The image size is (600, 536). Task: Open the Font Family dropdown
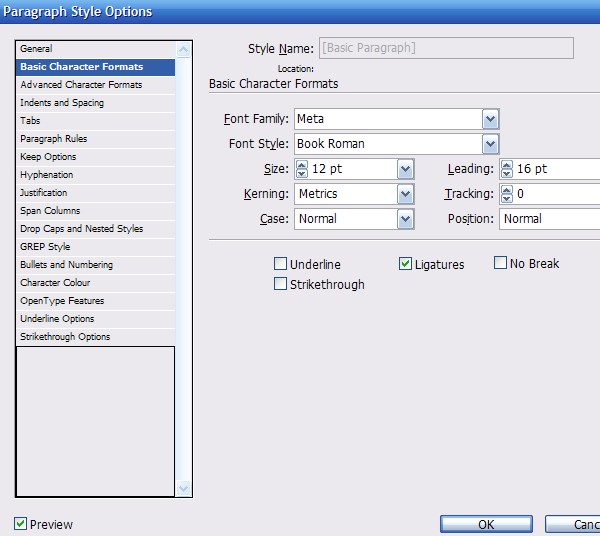490,119
